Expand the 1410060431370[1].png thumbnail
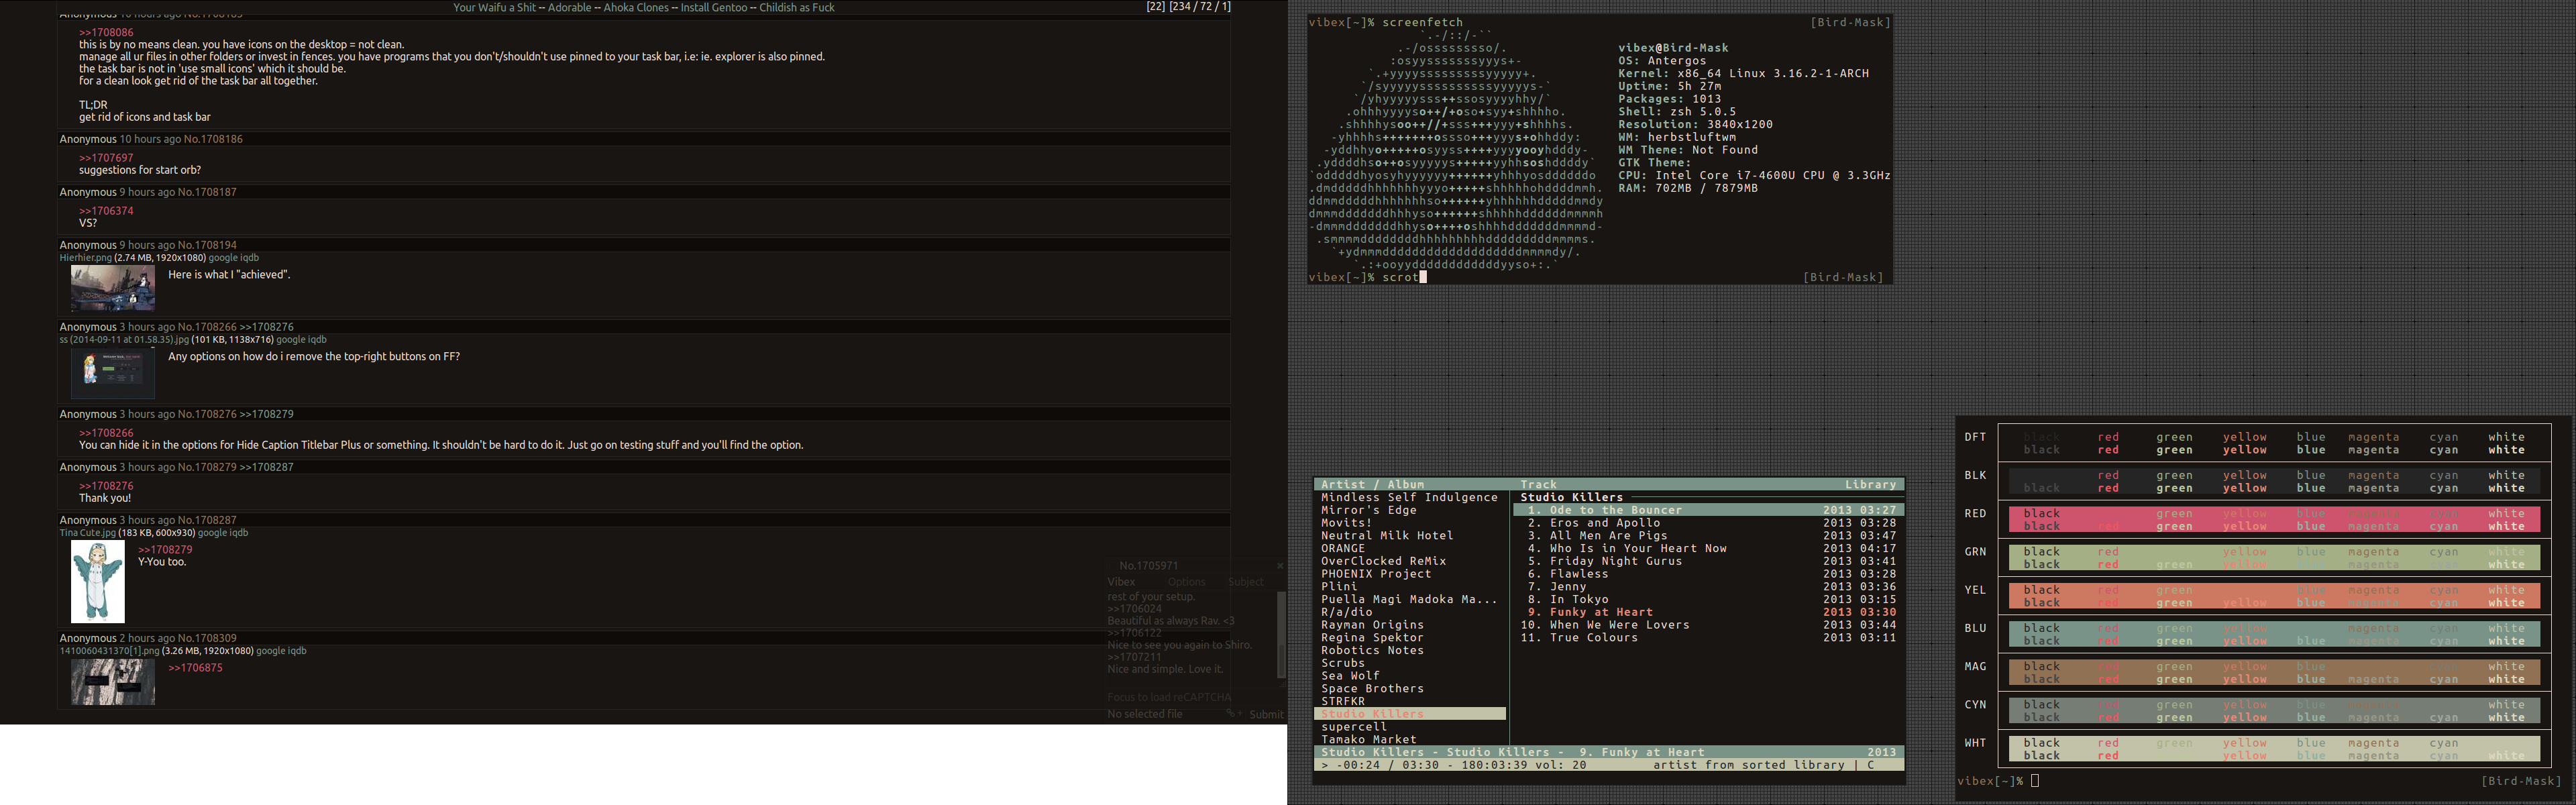 point(113,682)
